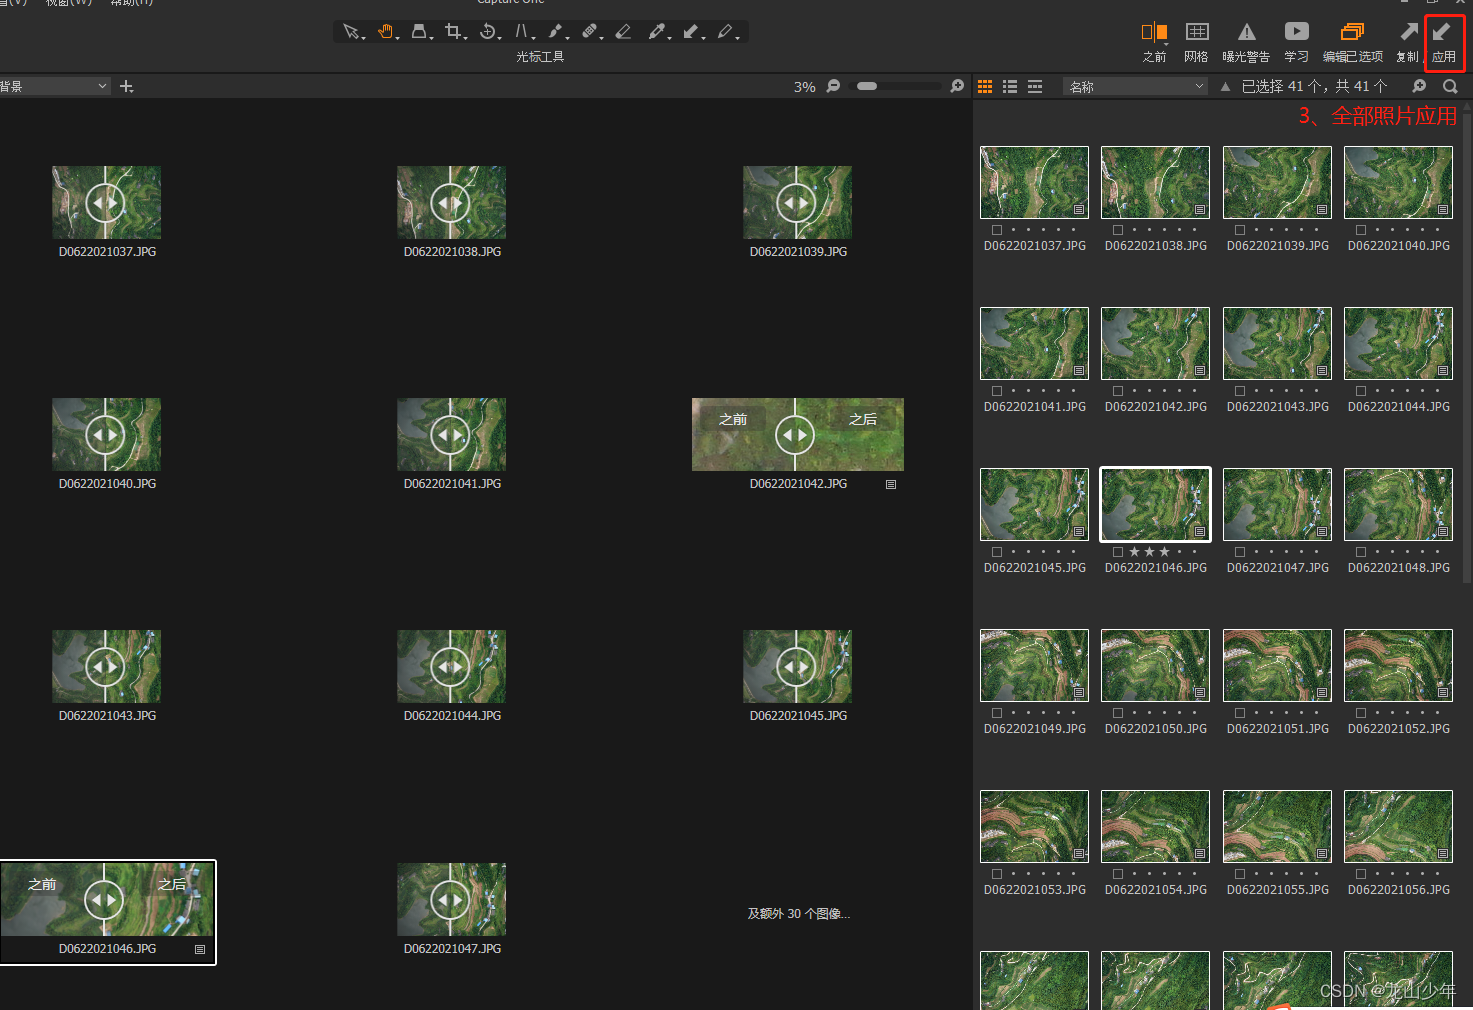The image size is (1473, 1010).
Task: Click the 3% zoom level value
Action: coord(805,87)
